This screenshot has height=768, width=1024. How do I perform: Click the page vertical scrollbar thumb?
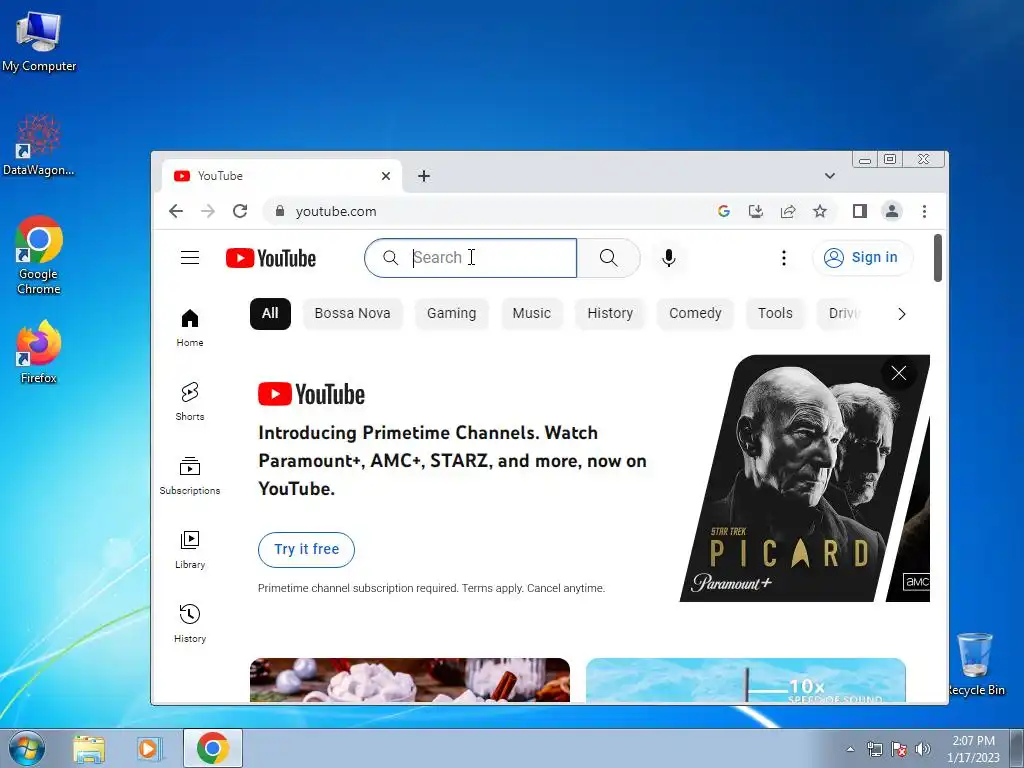(938, 258)
